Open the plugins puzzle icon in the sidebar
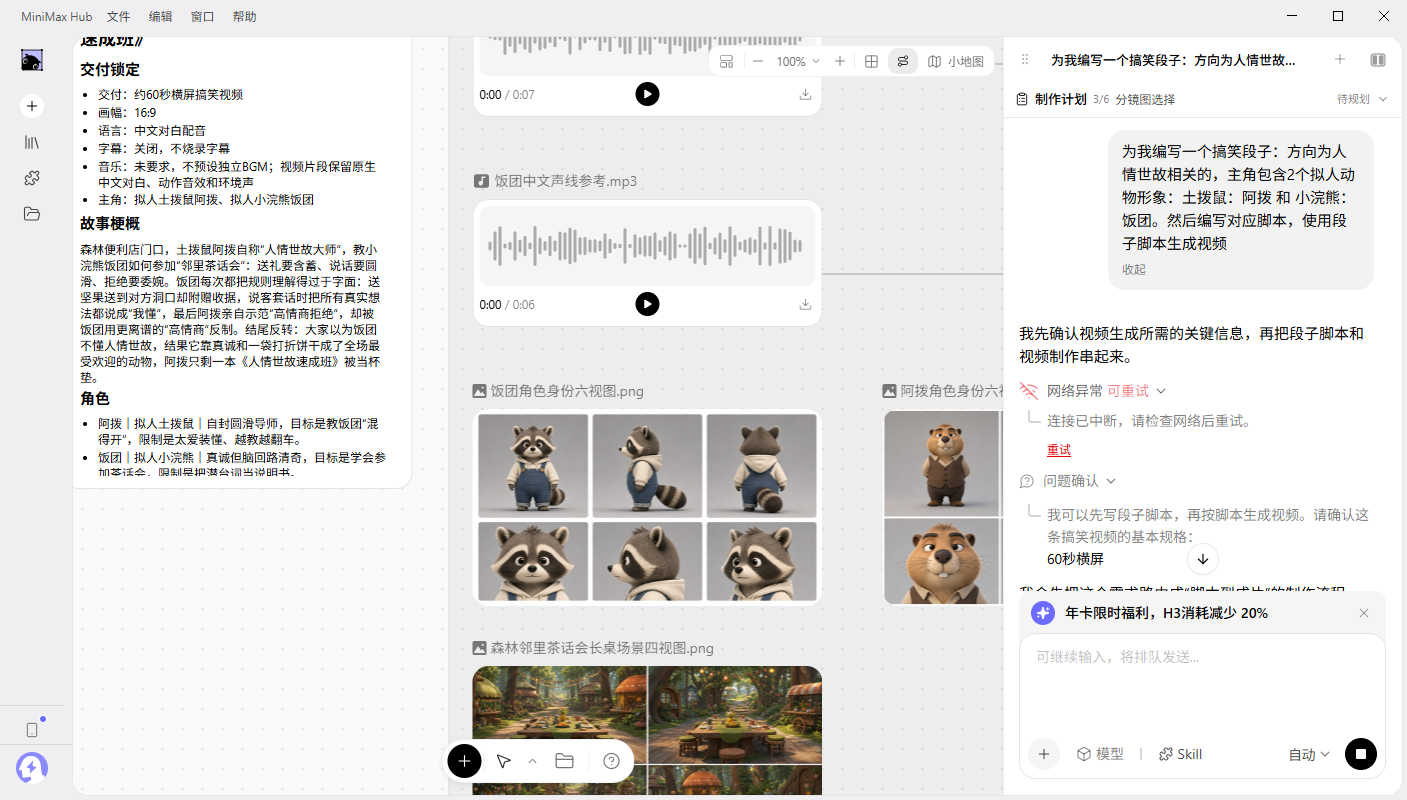This screenshot has height=800, width=1407. [32, 178]
